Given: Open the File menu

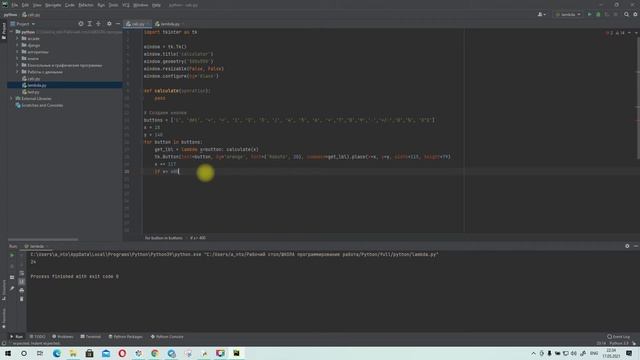Looking at the screenshot, I should pos(15,5).
